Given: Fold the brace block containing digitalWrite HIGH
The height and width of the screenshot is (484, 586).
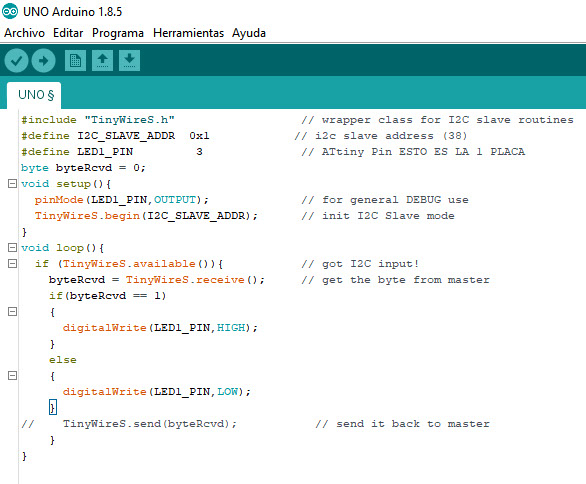Looking at the screenshot, I should click(x=12, y=311).
